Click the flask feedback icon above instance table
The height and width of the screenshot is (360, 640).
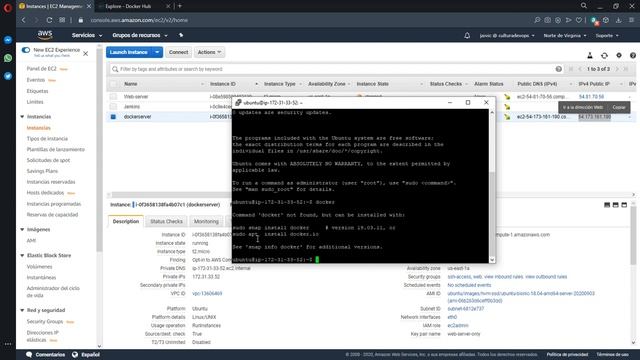tap(590, 55)
